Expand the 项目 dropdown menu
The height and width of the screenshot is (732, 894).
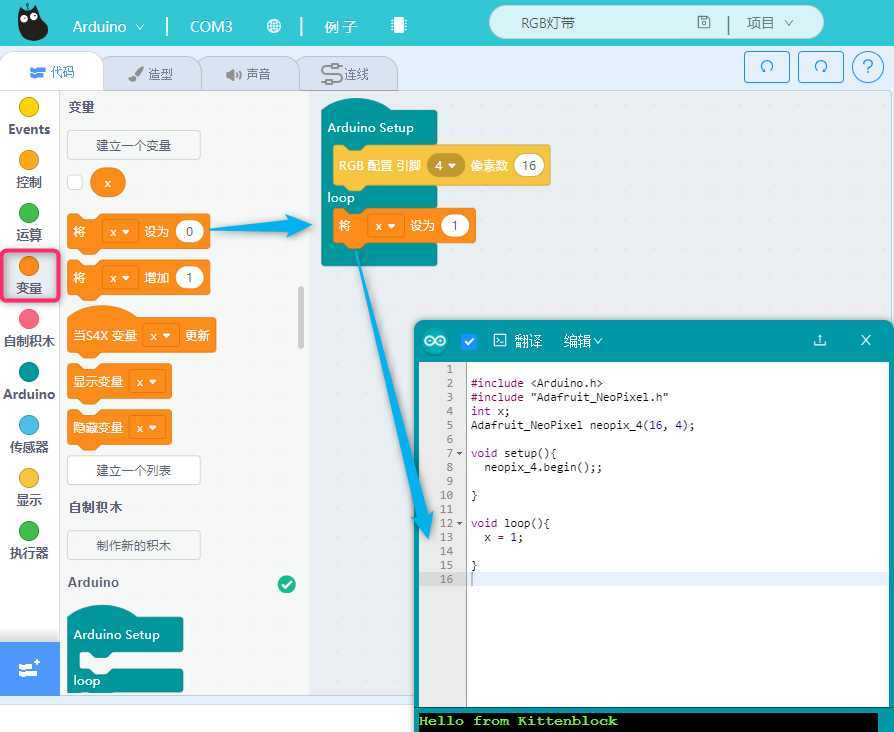click(770, 23)
